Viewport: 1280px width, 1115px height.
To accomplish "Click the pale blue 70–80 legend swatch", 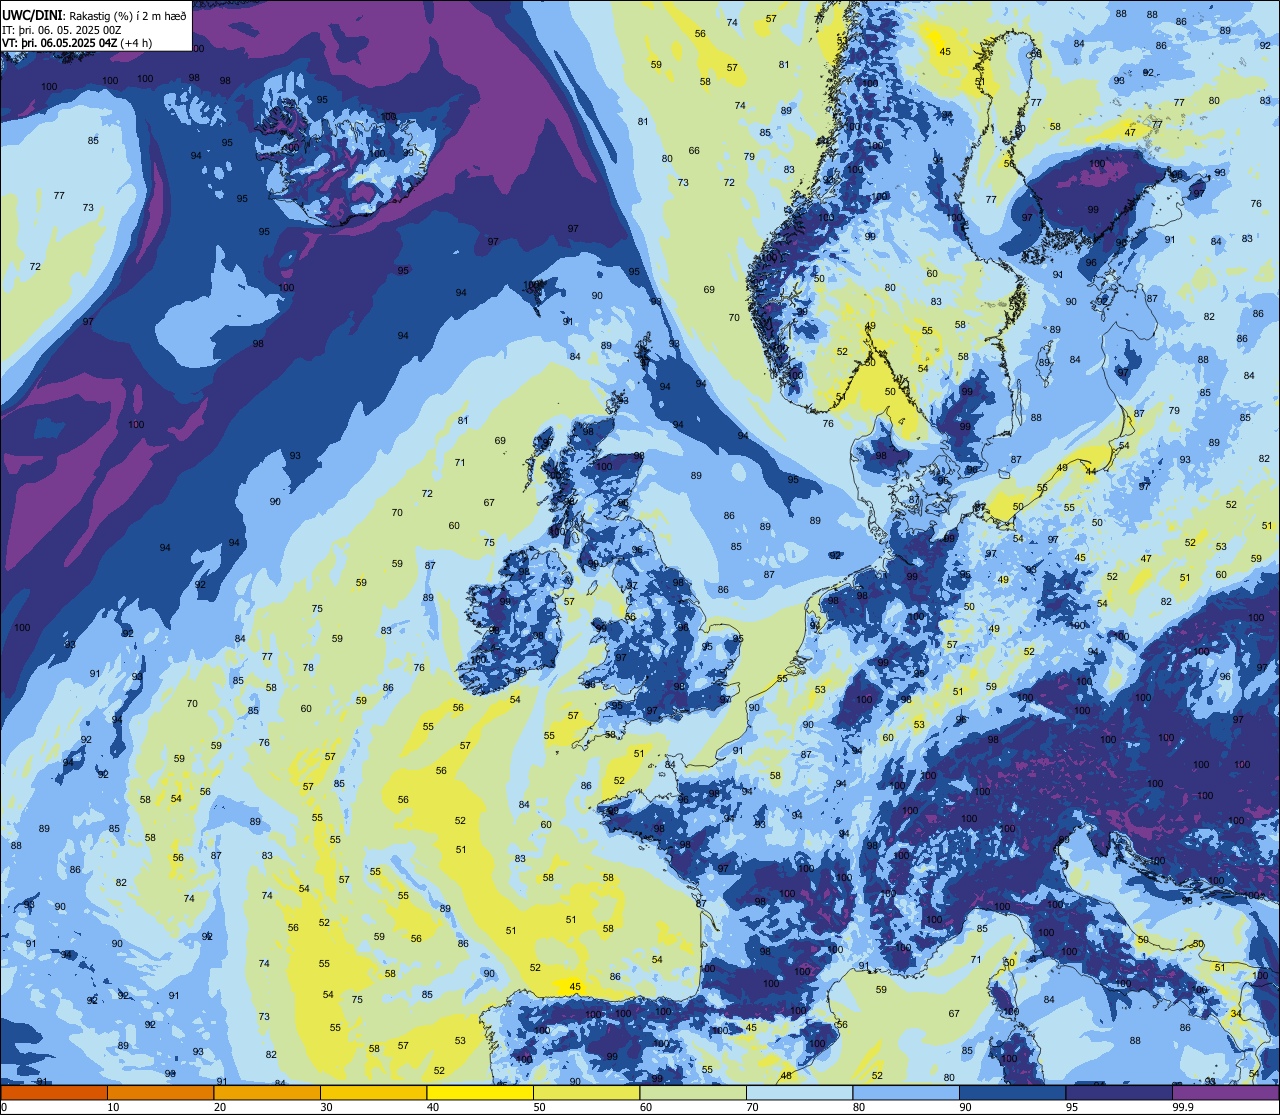I will (799, 1093).
